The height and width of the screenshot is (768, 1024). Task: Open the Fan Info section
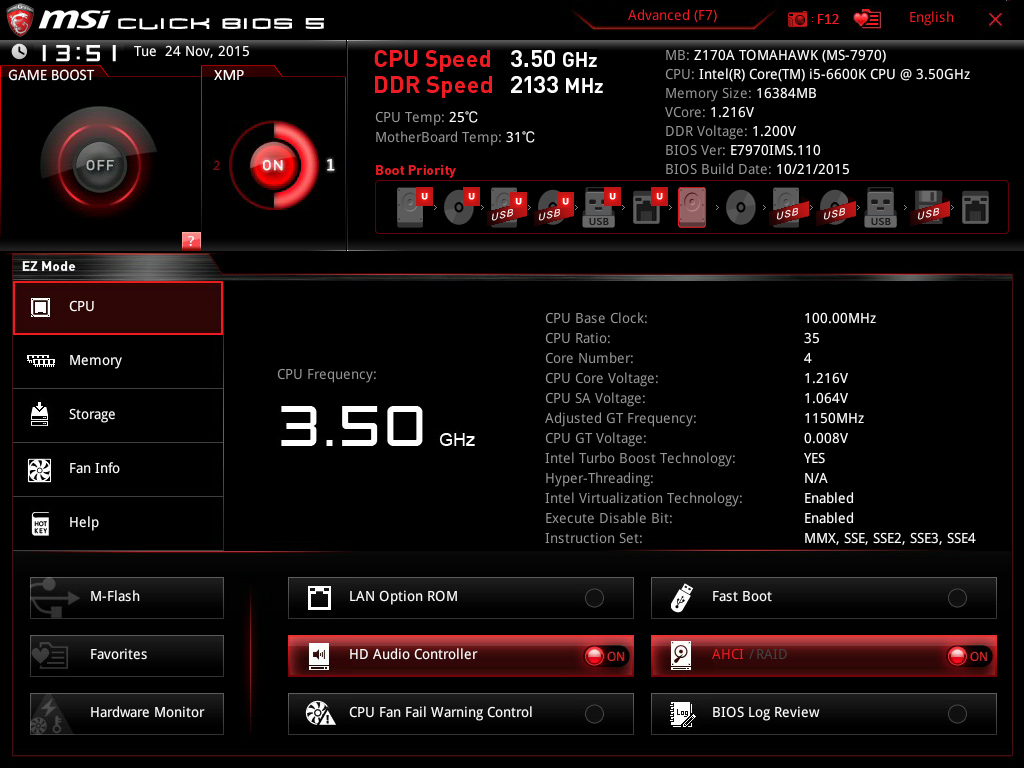point(118,470)
